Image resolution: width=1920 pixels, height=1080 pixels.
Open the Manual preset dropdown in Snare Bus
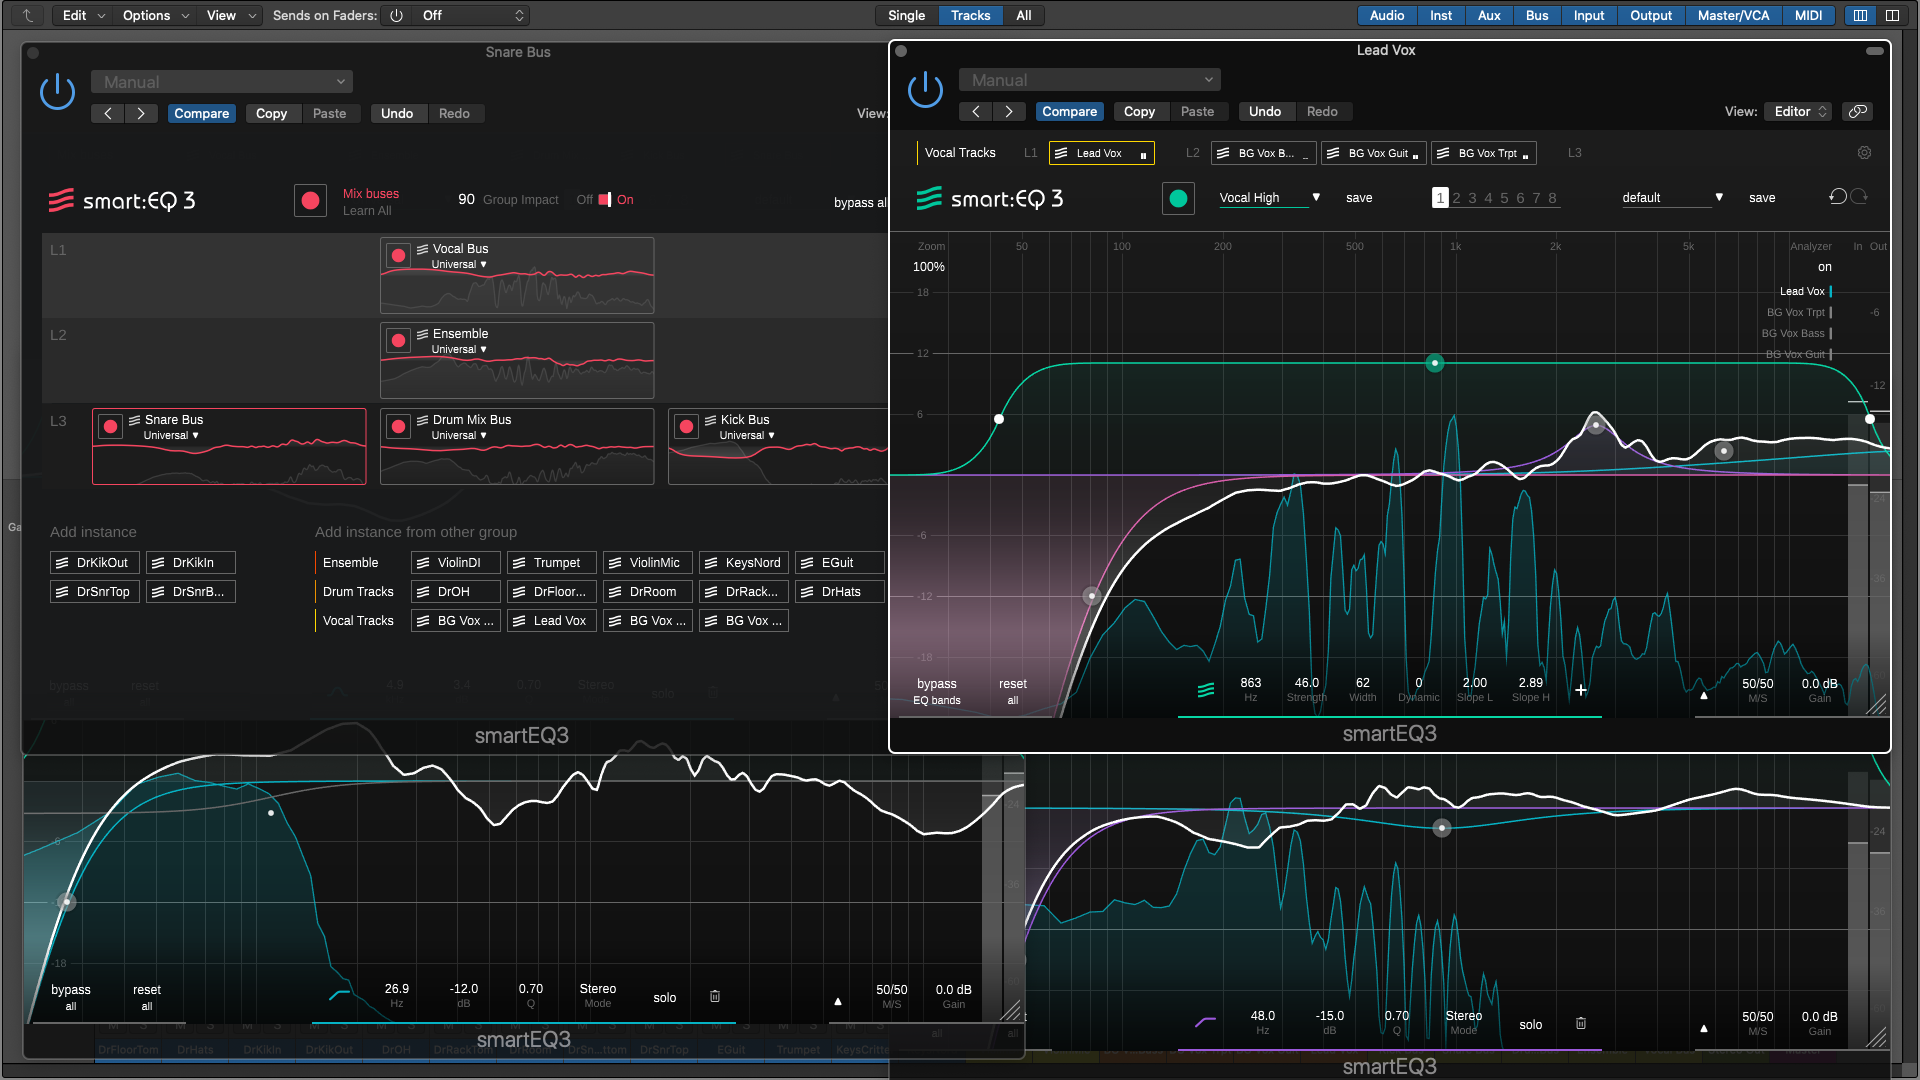pos(222,82)
